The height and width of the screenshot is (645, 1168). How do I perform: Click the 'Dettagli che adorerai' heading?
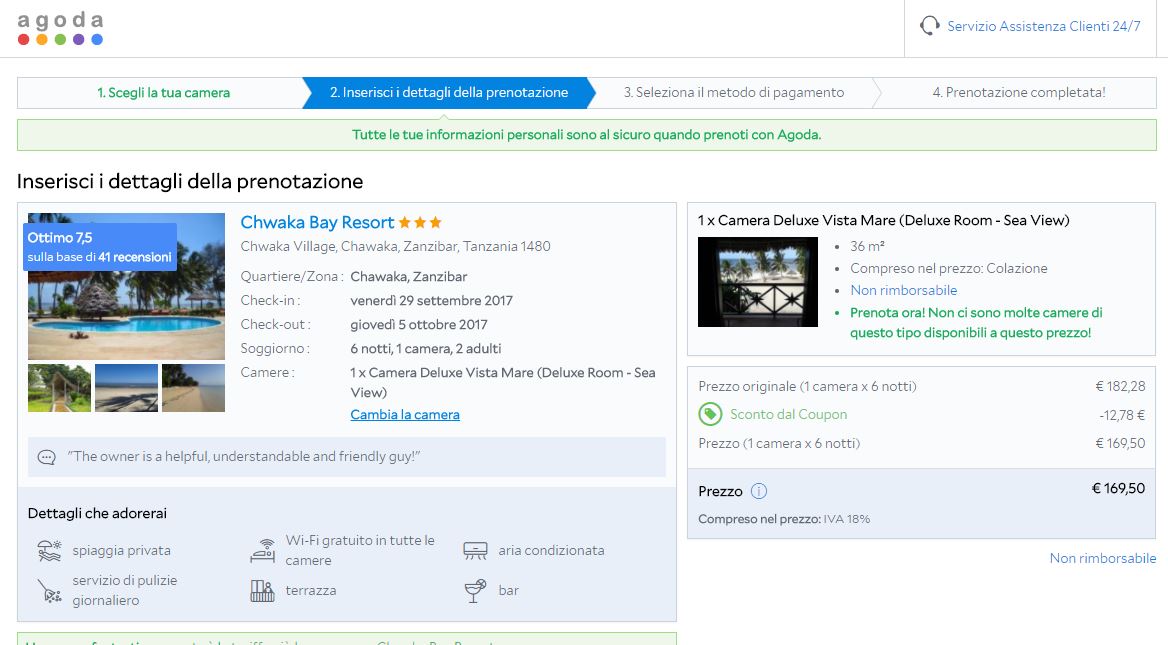coord(97,513)
